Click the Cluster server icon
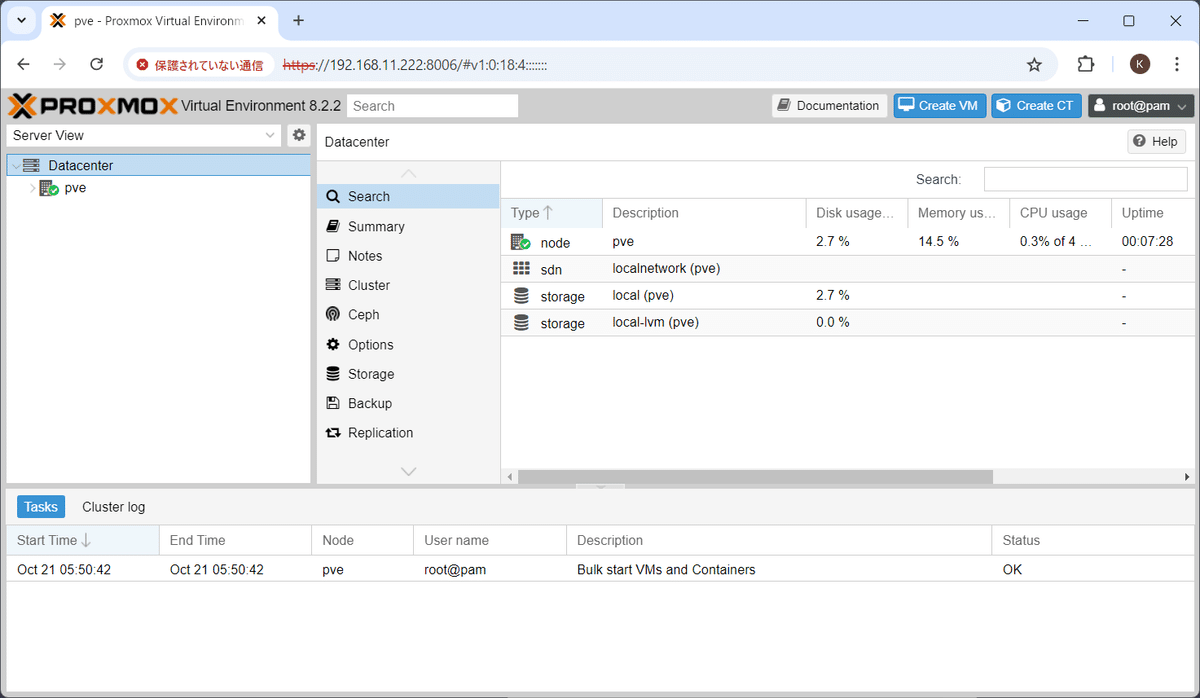Viewport: 1200px width, 698px height. (x=333, y=285)
